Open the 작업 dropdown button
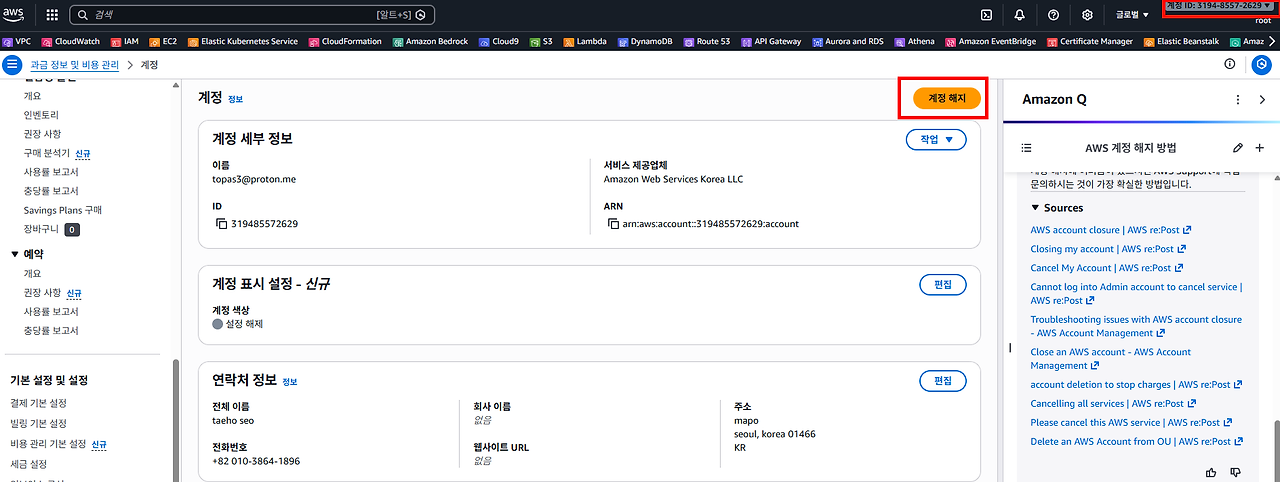1280x482 pixels. 936,139
